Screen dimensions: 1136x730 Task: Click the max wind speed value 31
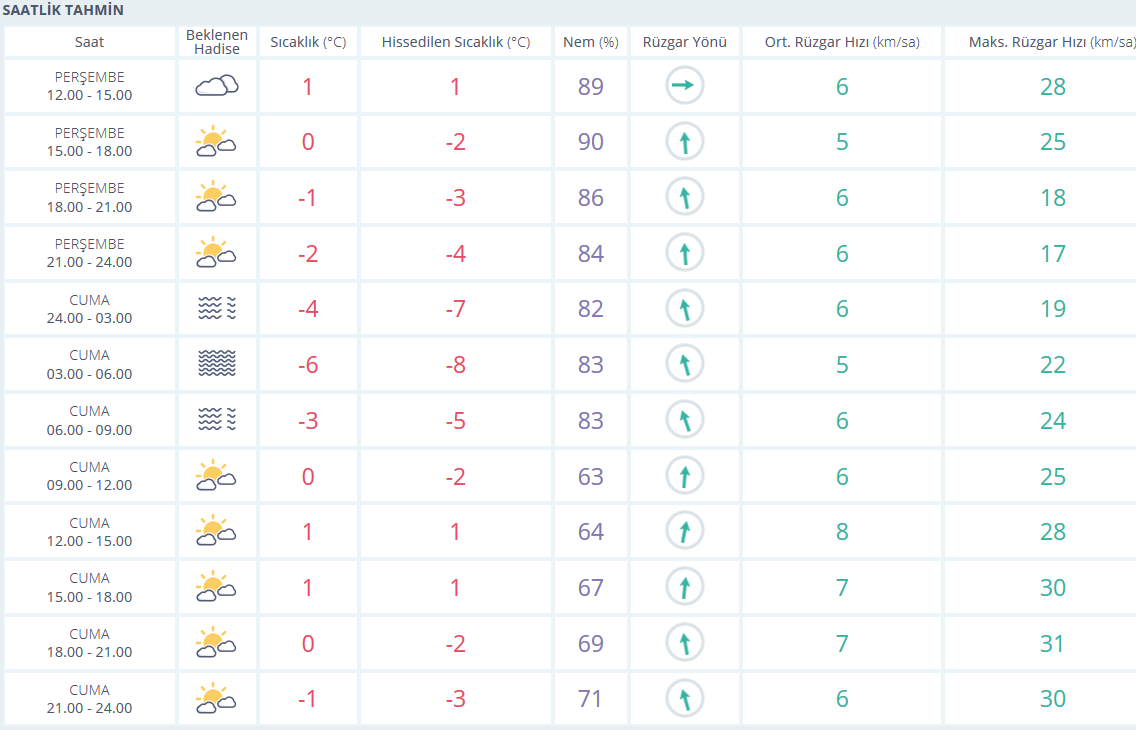1052,643
